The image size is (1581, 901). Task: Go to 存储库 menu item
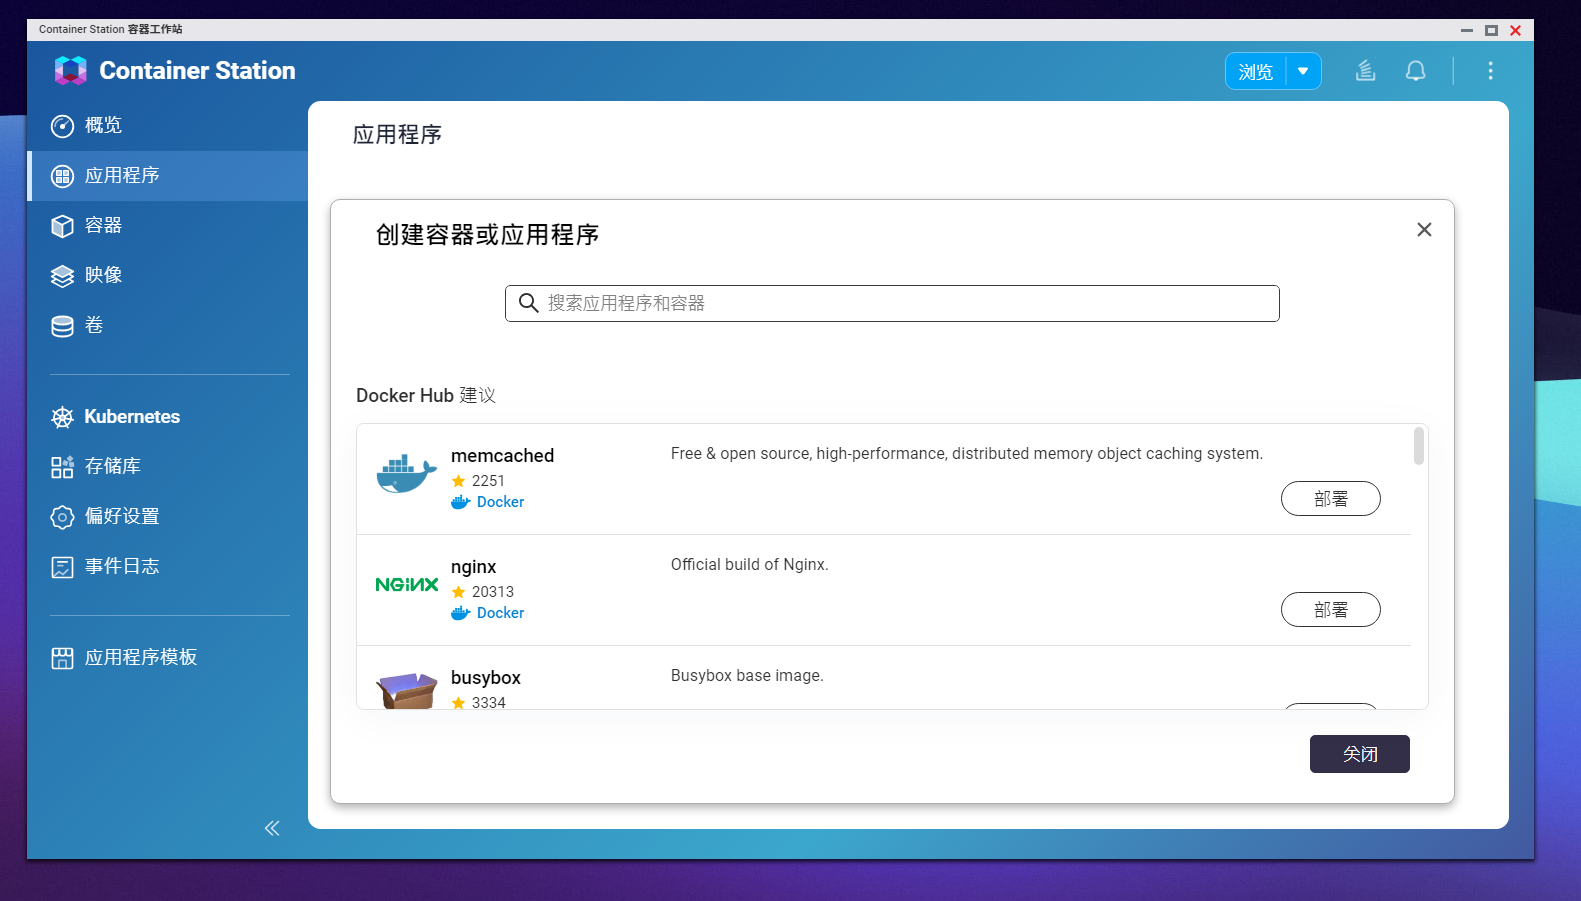[167, 467]
